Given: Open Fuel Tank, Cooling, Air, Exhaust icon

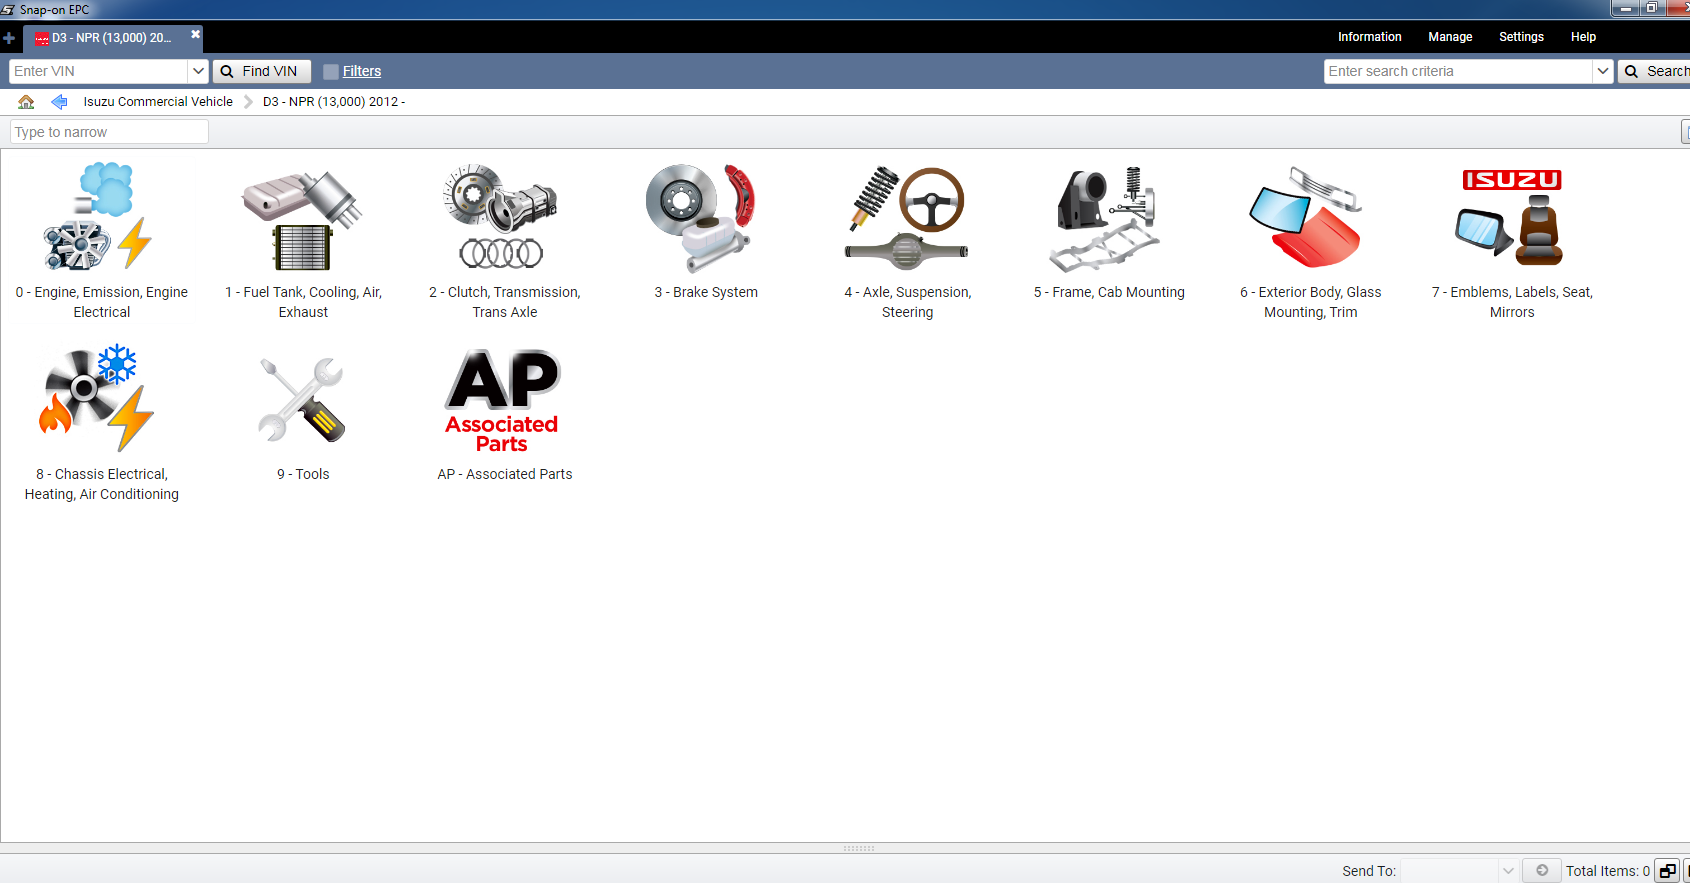Looking at the screenshot, I should (x=302, y=220).
